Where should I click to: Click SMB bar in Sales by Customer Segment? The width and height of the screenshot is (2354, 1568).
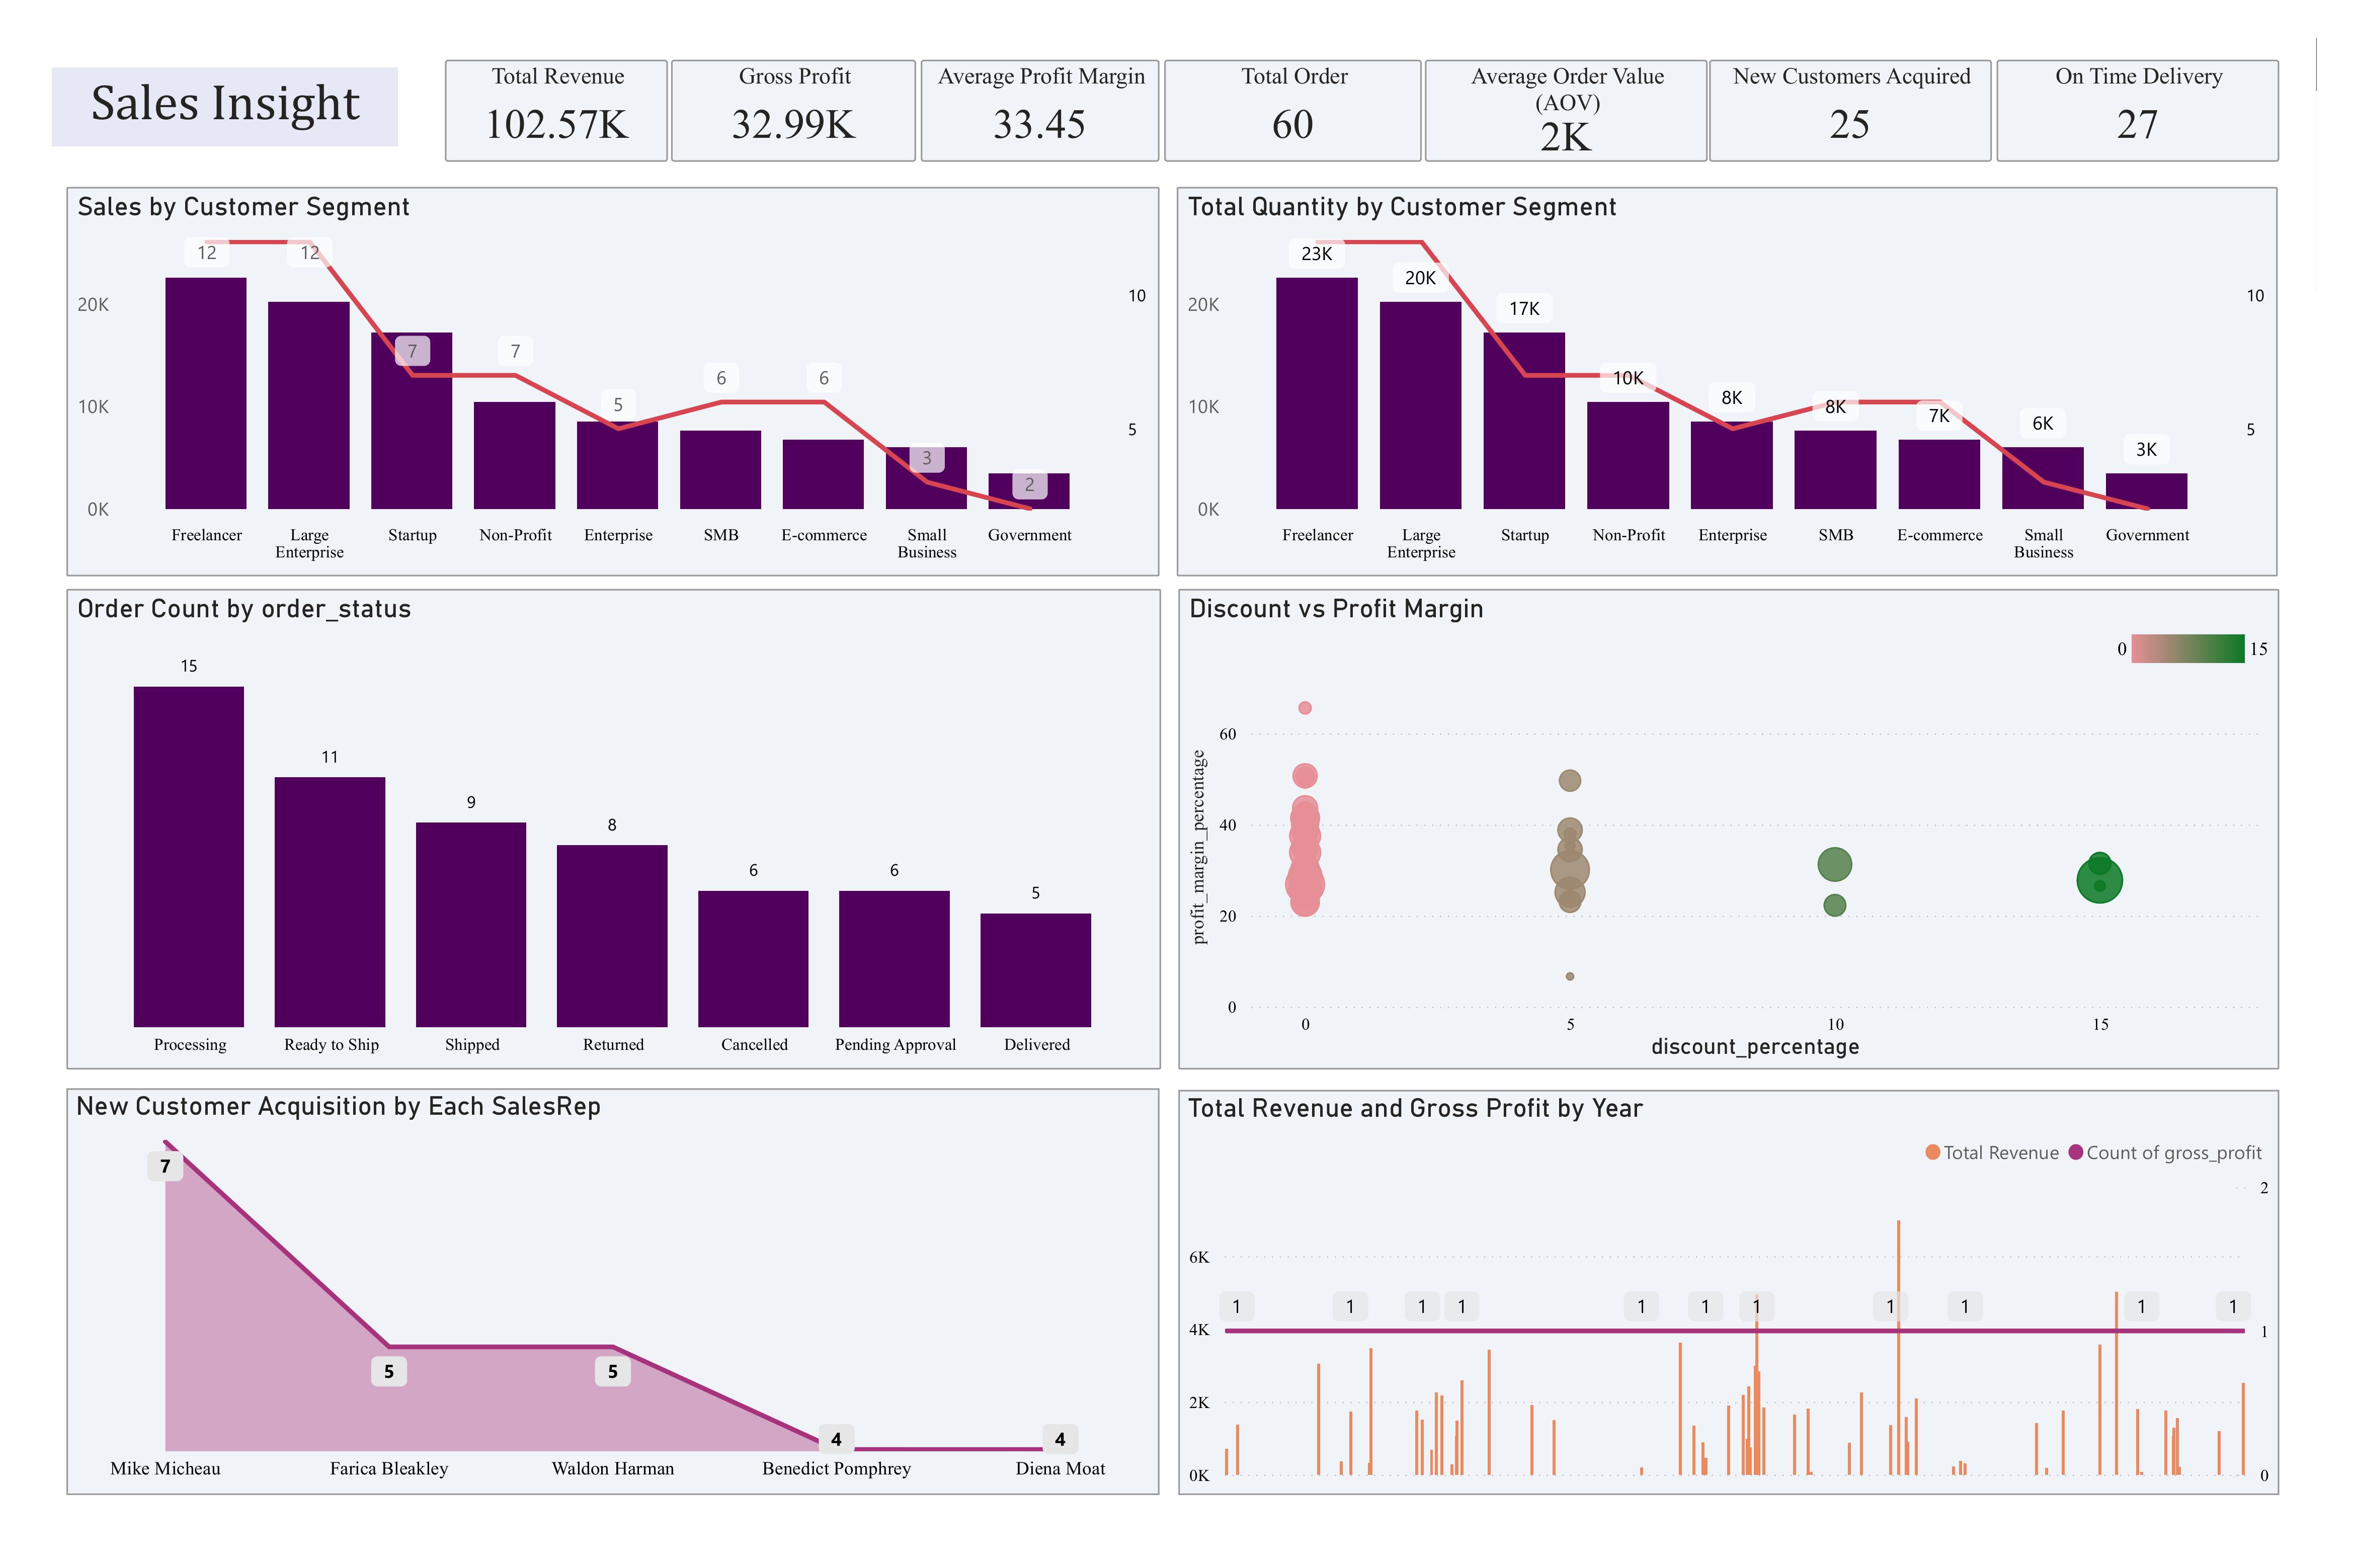720,470
